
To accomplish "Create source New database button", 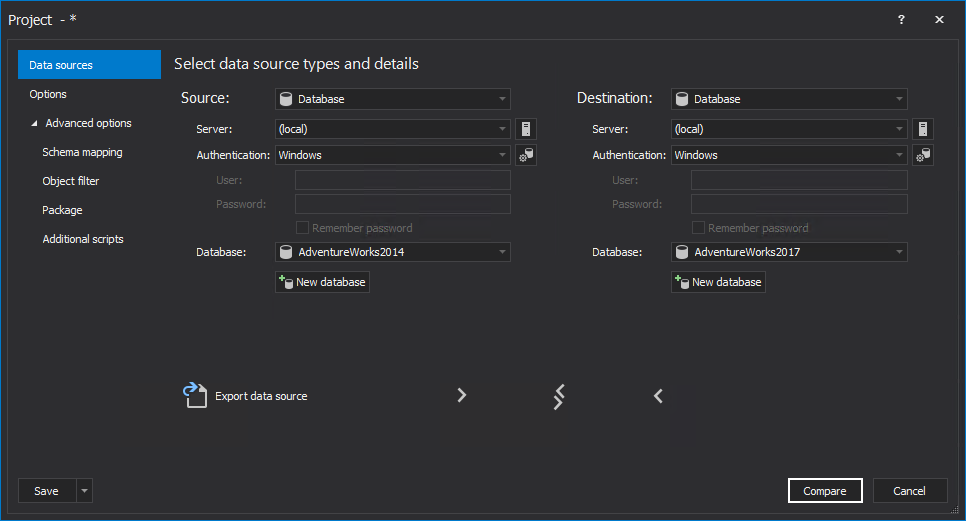I will coord(322,282).
